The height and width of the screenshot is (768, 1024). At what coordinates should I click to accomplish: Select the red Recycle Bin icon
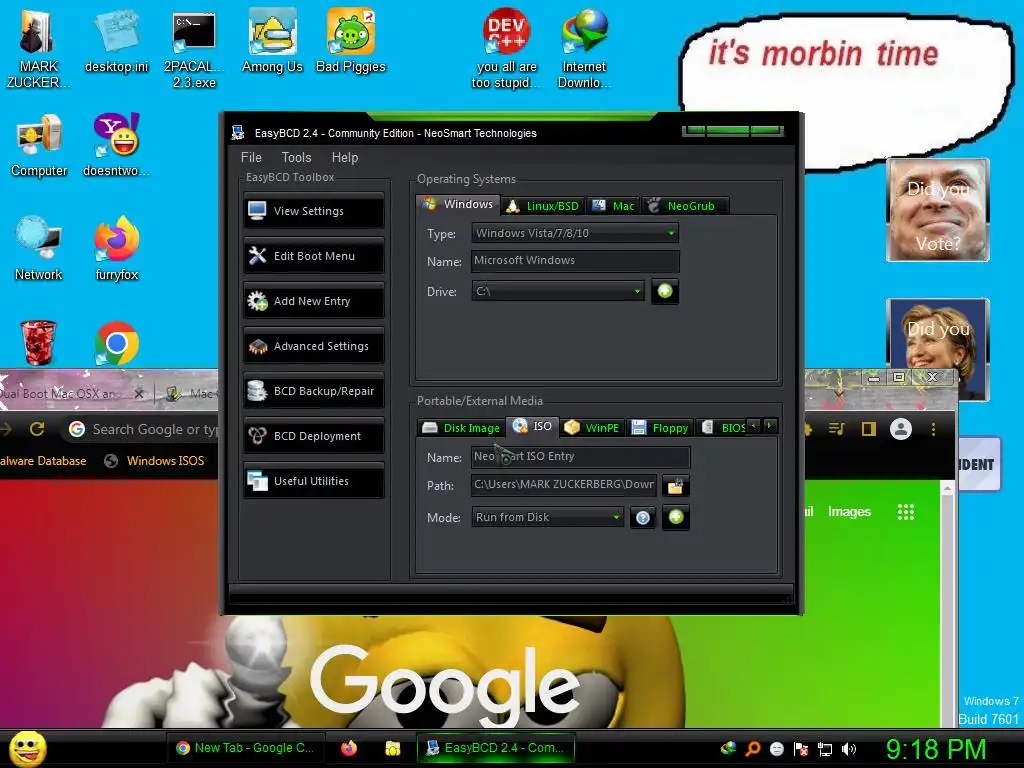pyautogui.click(x=39, y=342)
